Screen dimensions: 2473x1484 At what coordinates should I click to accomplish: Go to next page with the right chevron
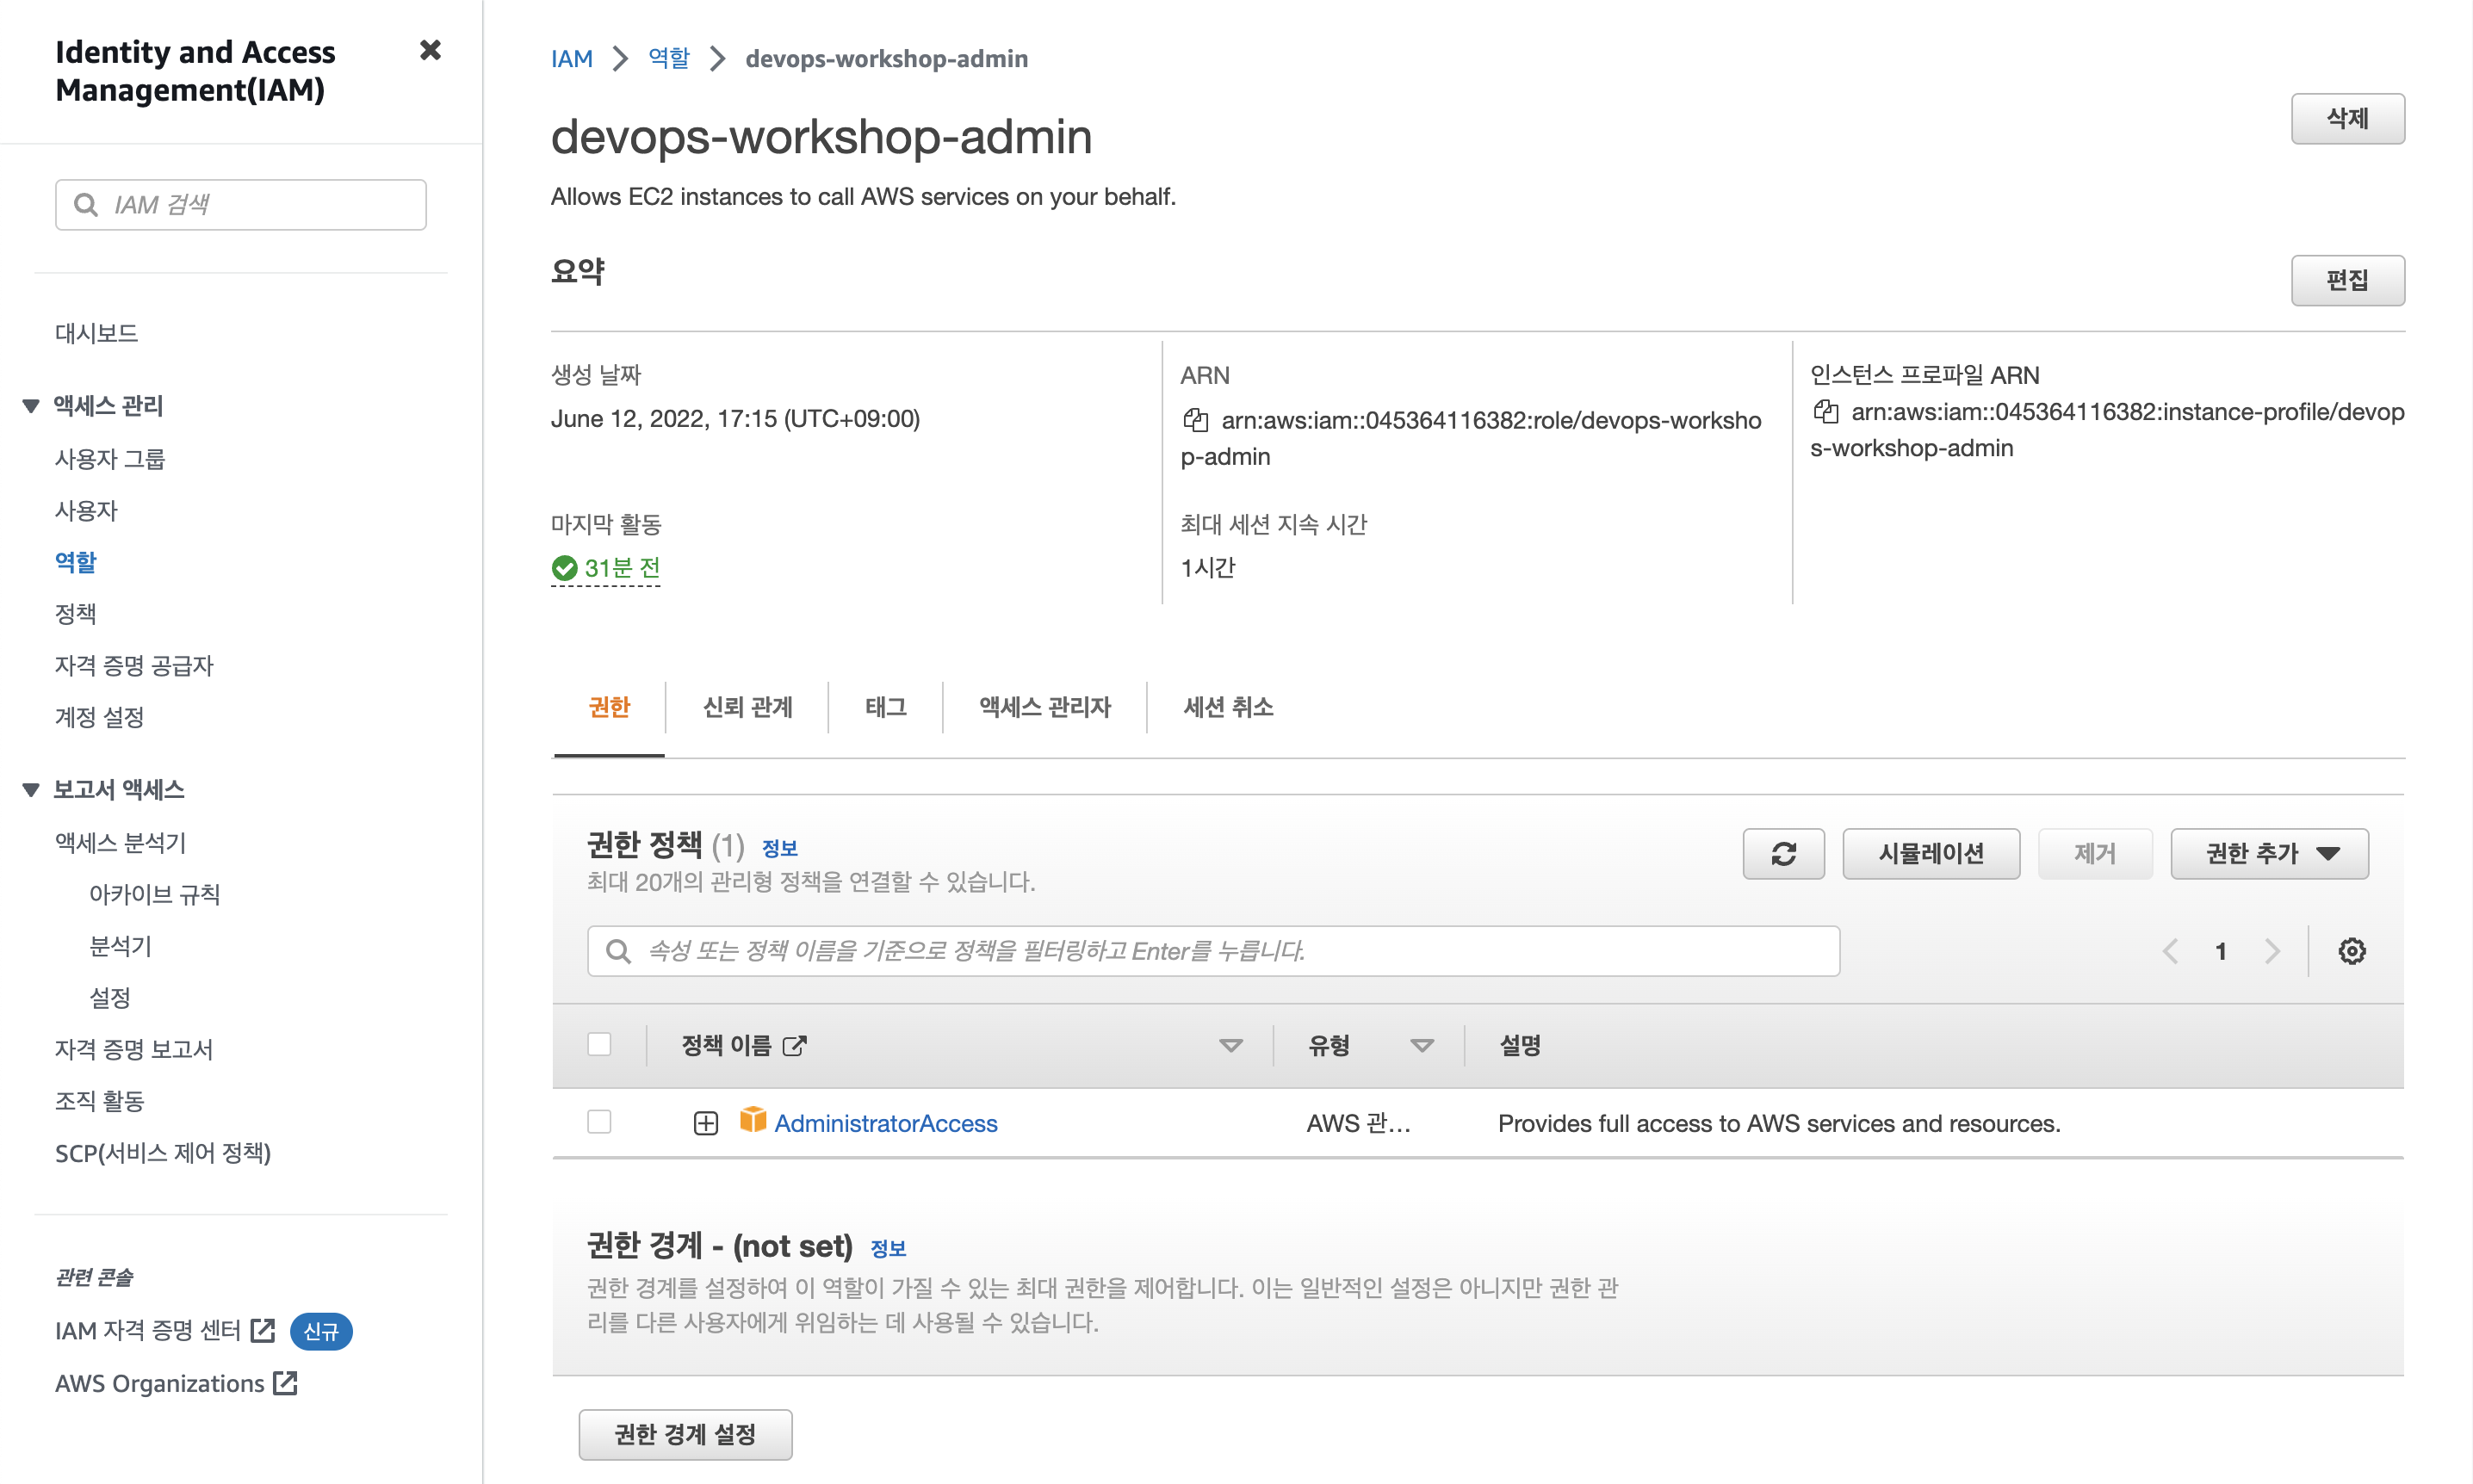(2272, 950)
